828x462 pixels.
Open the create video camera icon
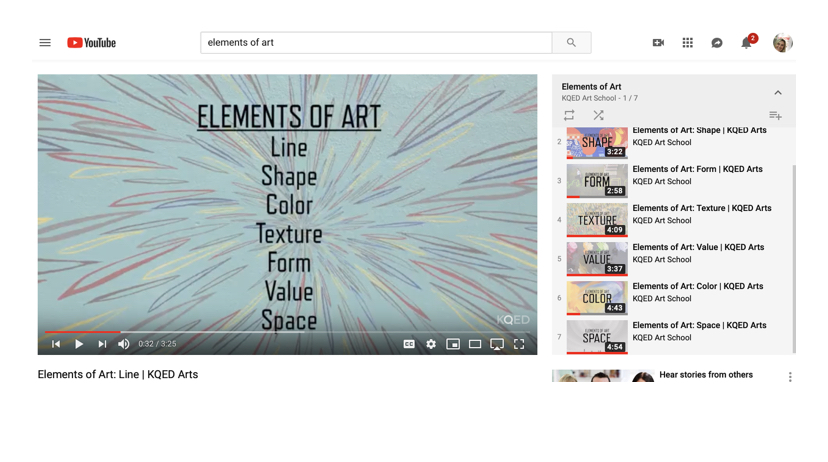click(658, 43)
